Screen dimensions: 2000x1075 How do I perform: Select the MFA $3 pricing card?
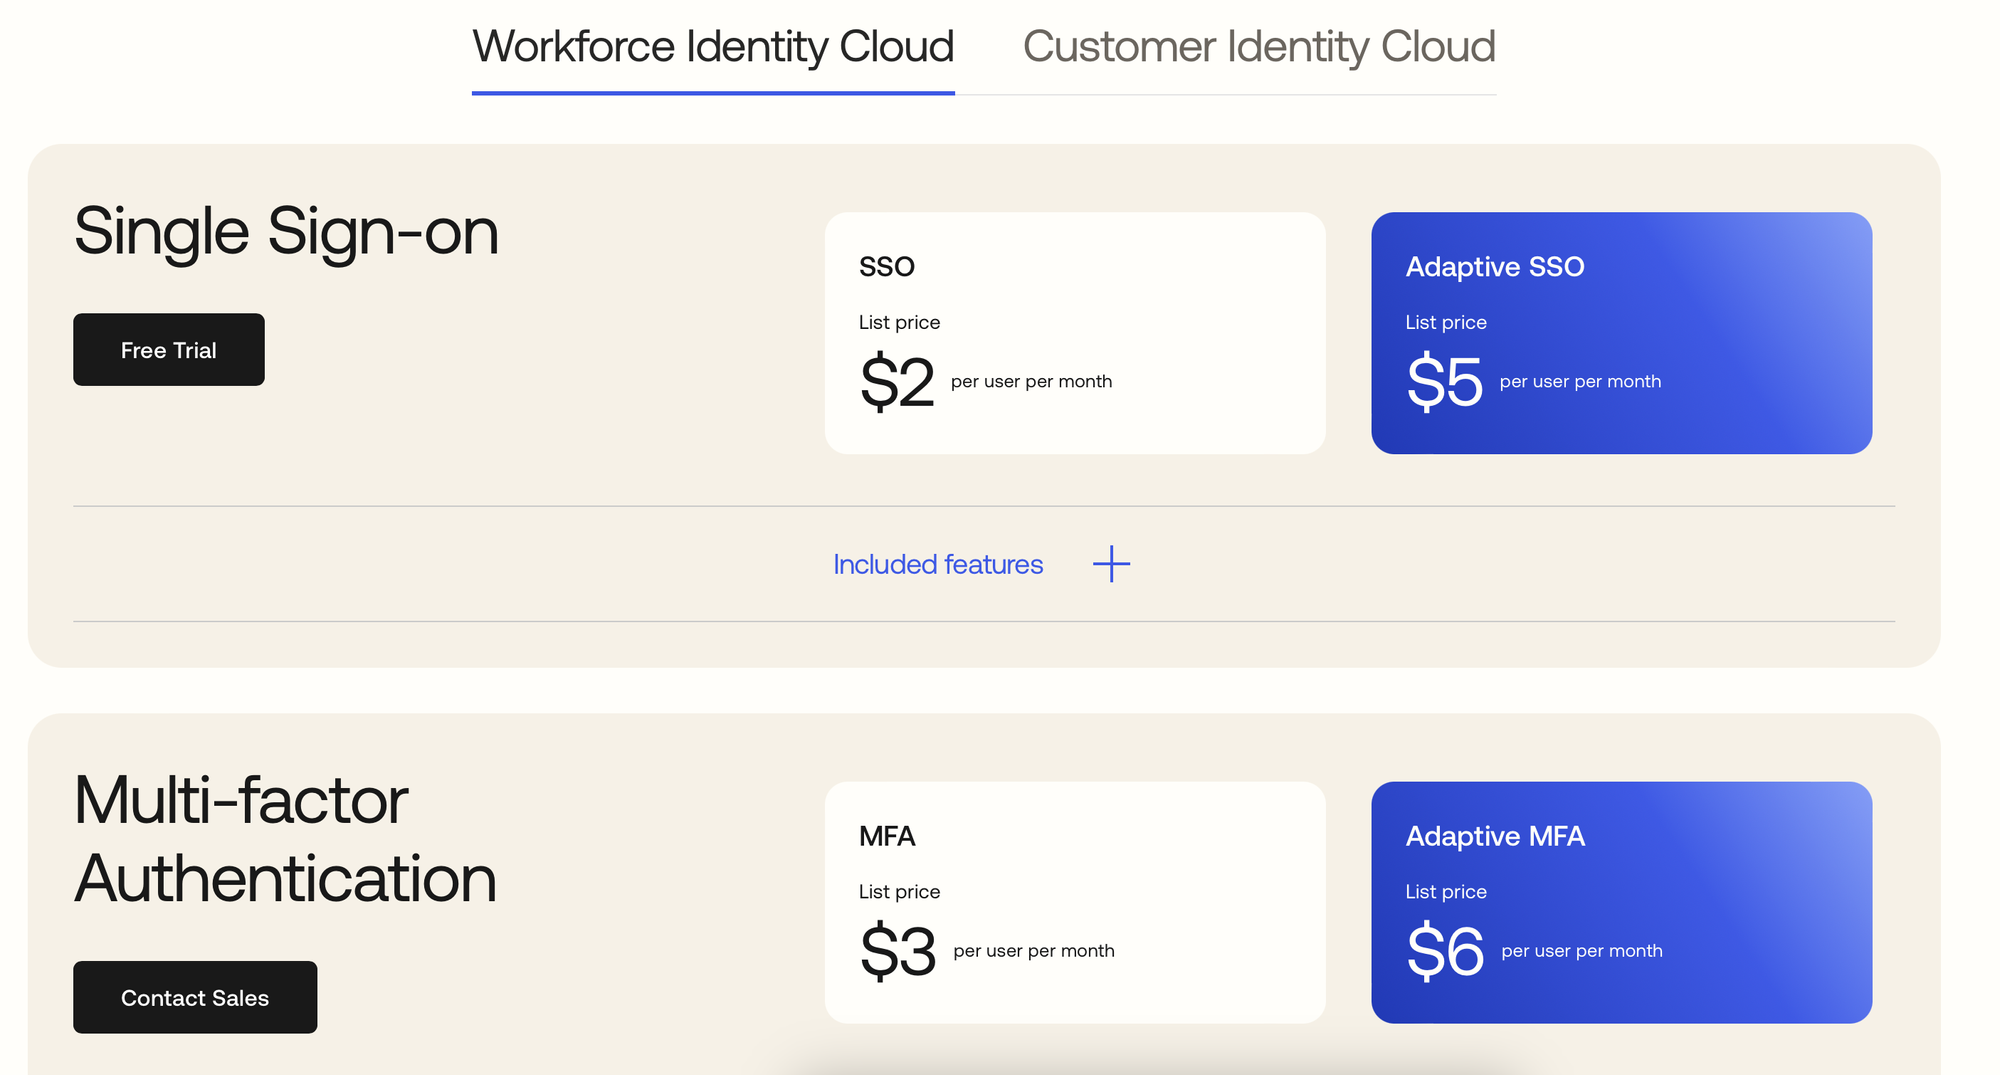1075,902
